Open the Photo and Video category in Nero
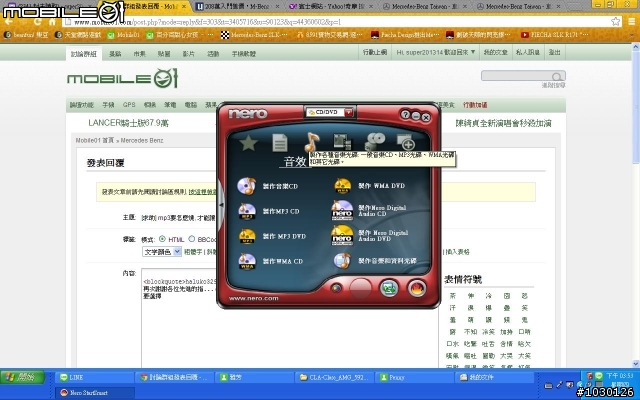This screenshot has width=640, height=400. click(342, 142)
